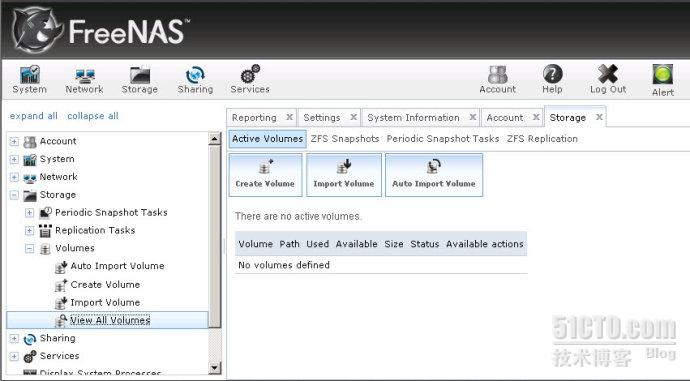Expand the Sharing tree node
This screenshot has height=381, width=690.
[x=14, y=338]
